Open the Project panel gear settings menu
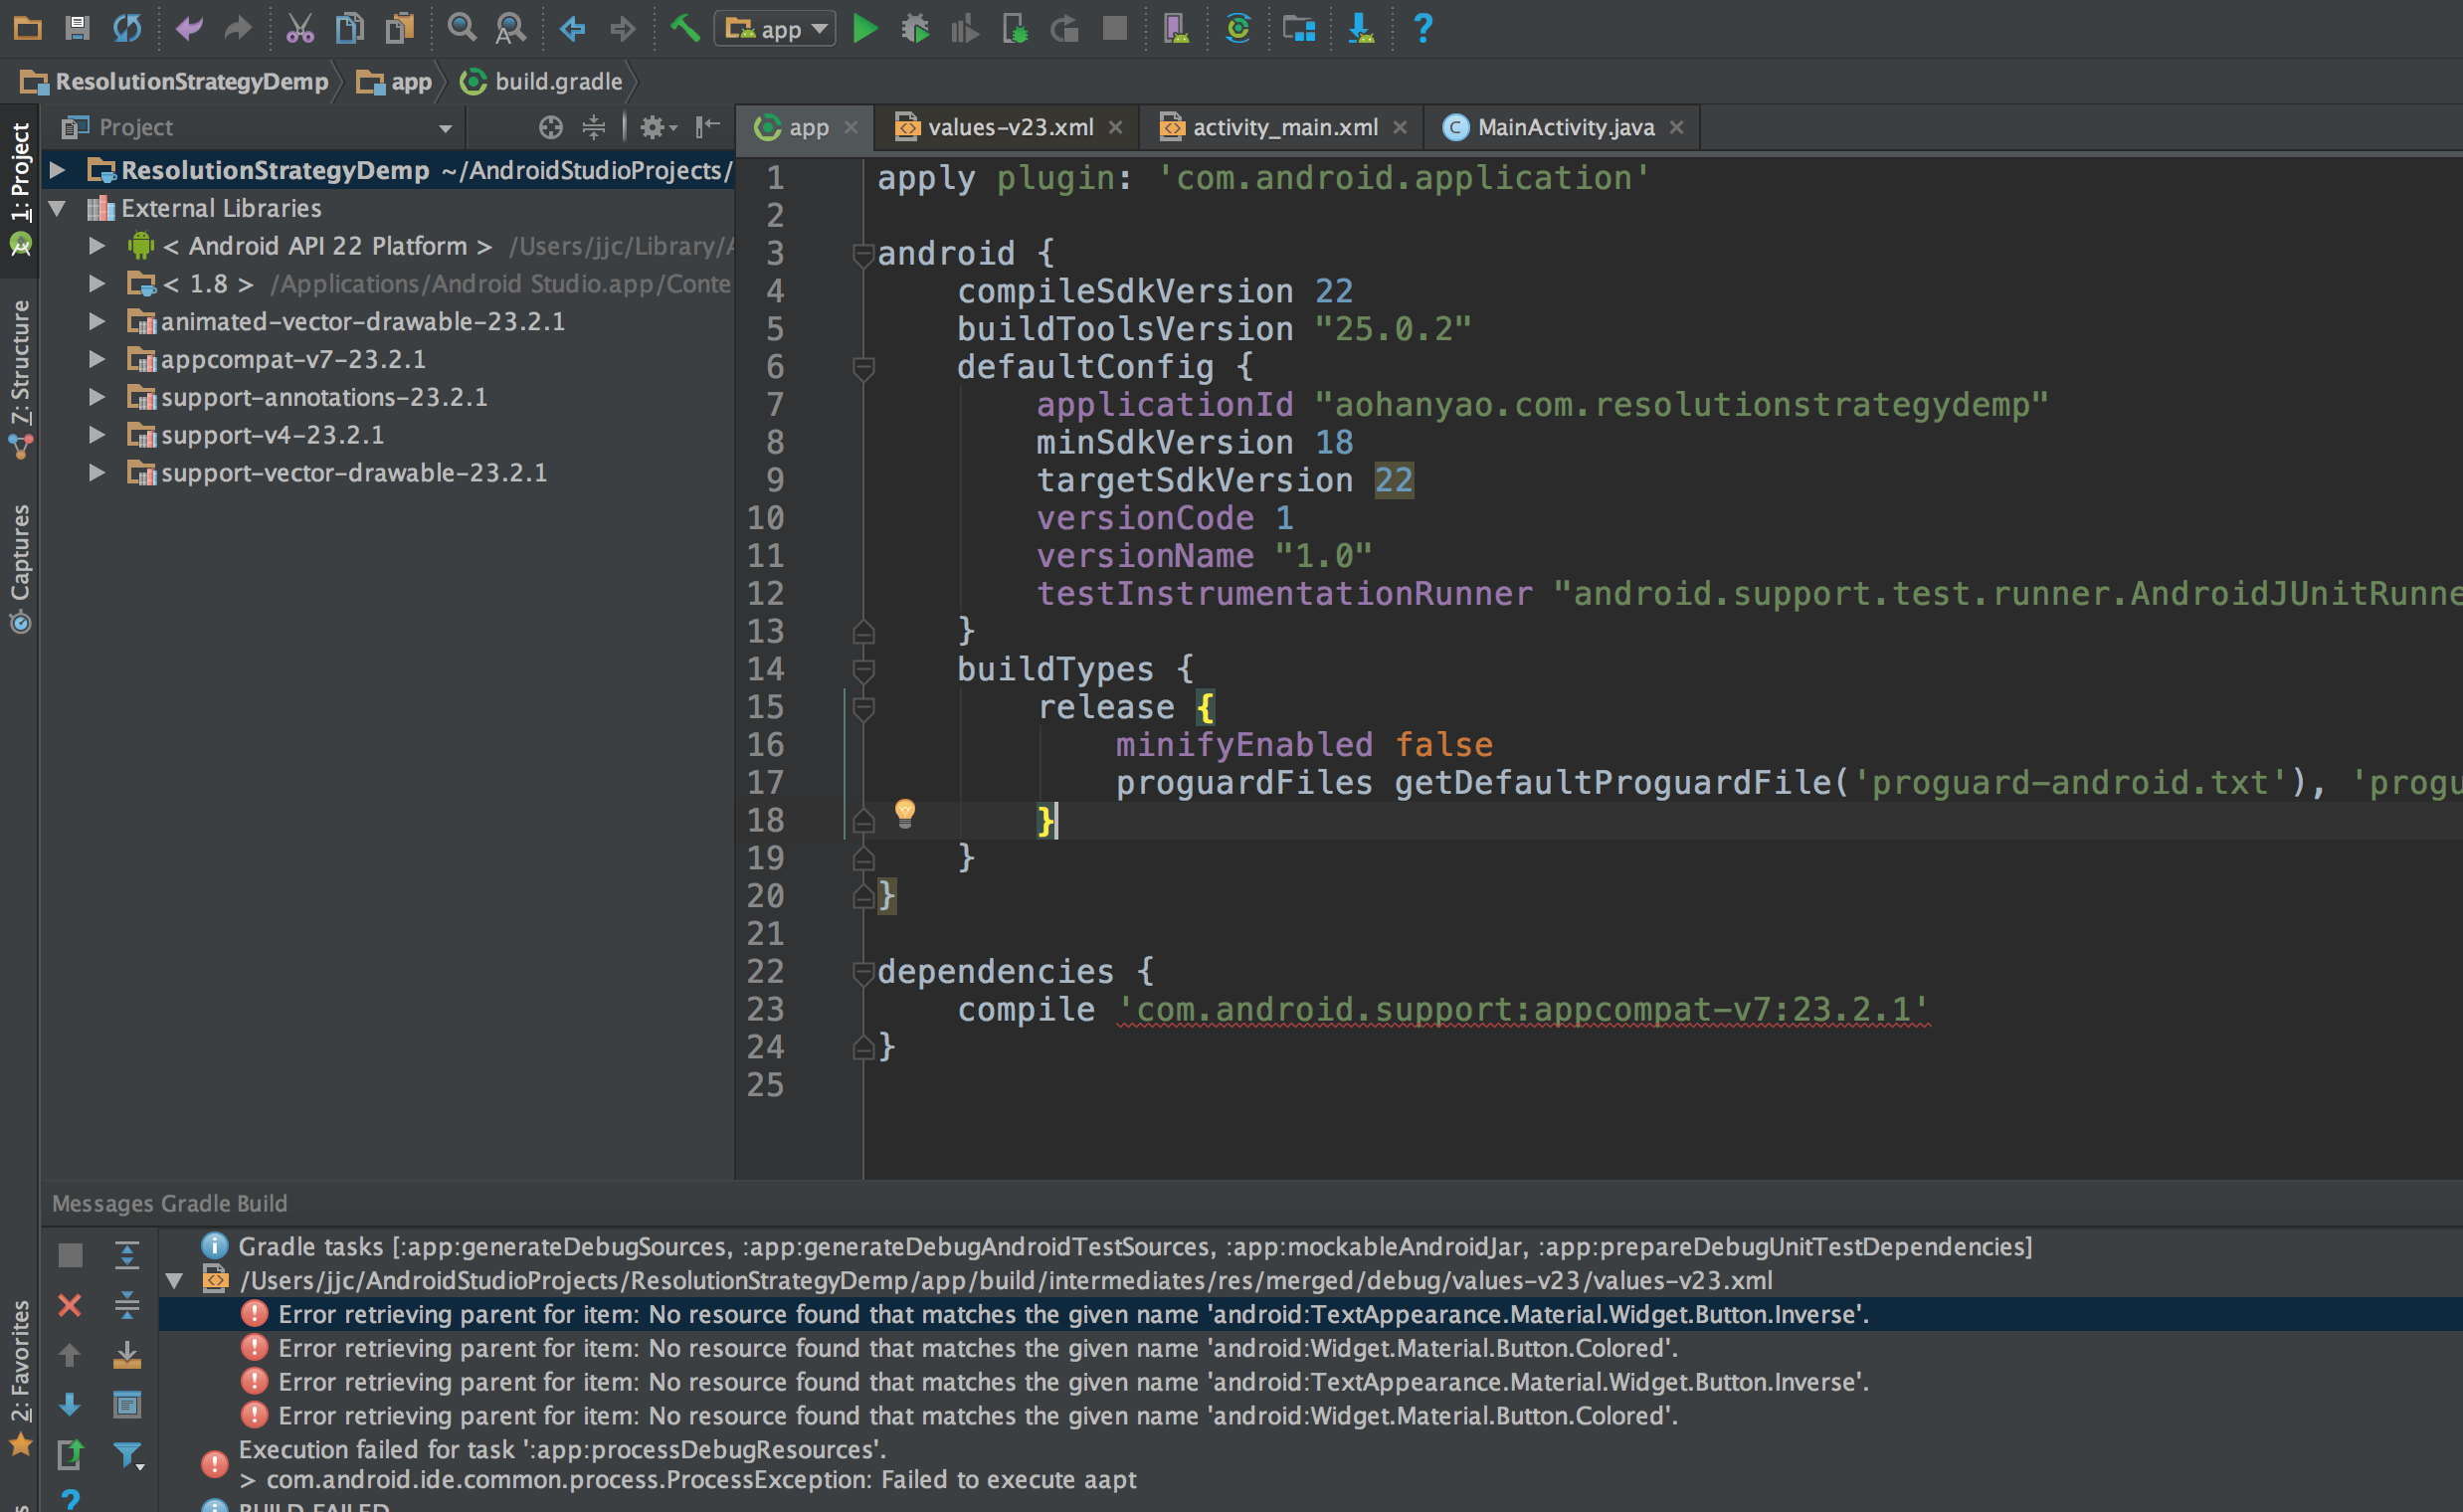 (x=658, y=127)
